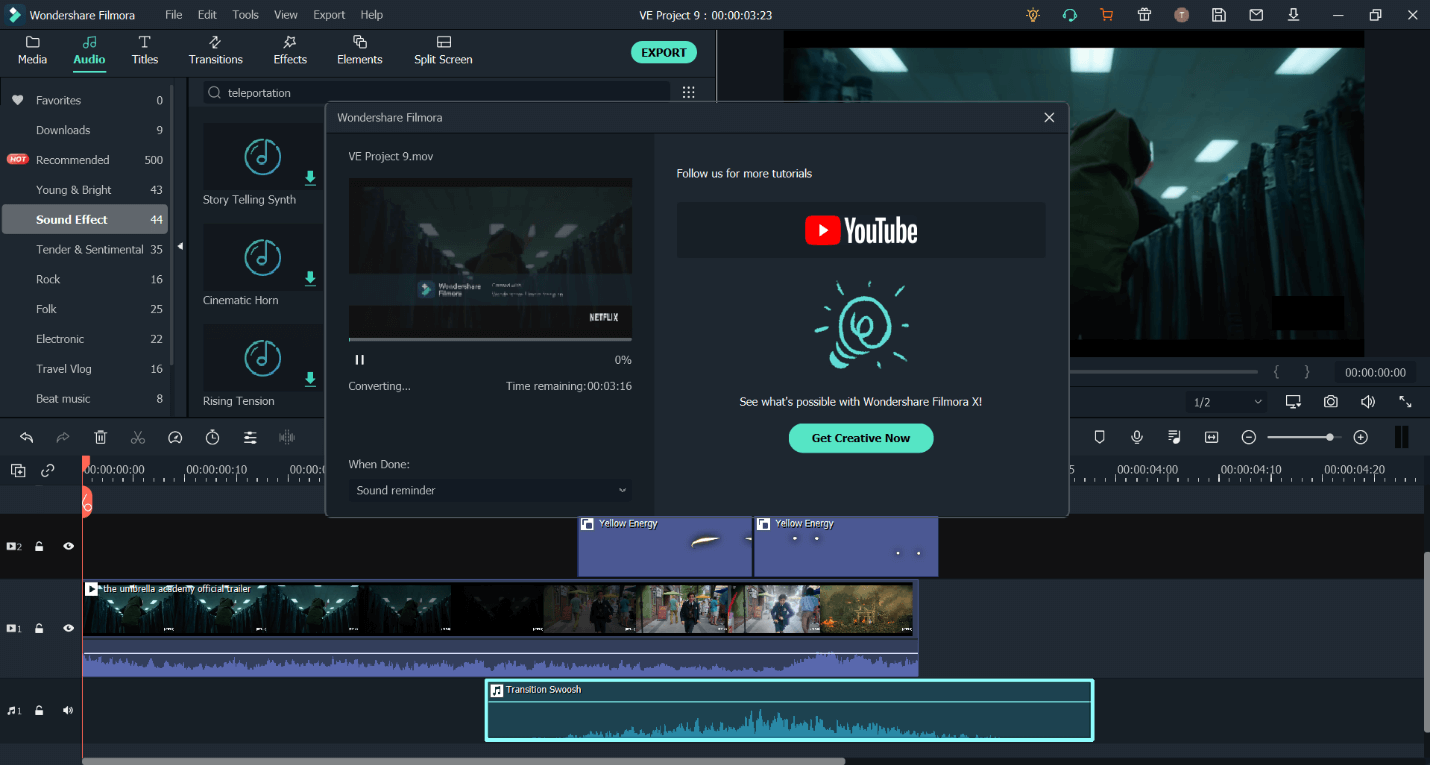
Task: Select the Transition Swoosh audio clip
Action: click(x=790, y=710)
